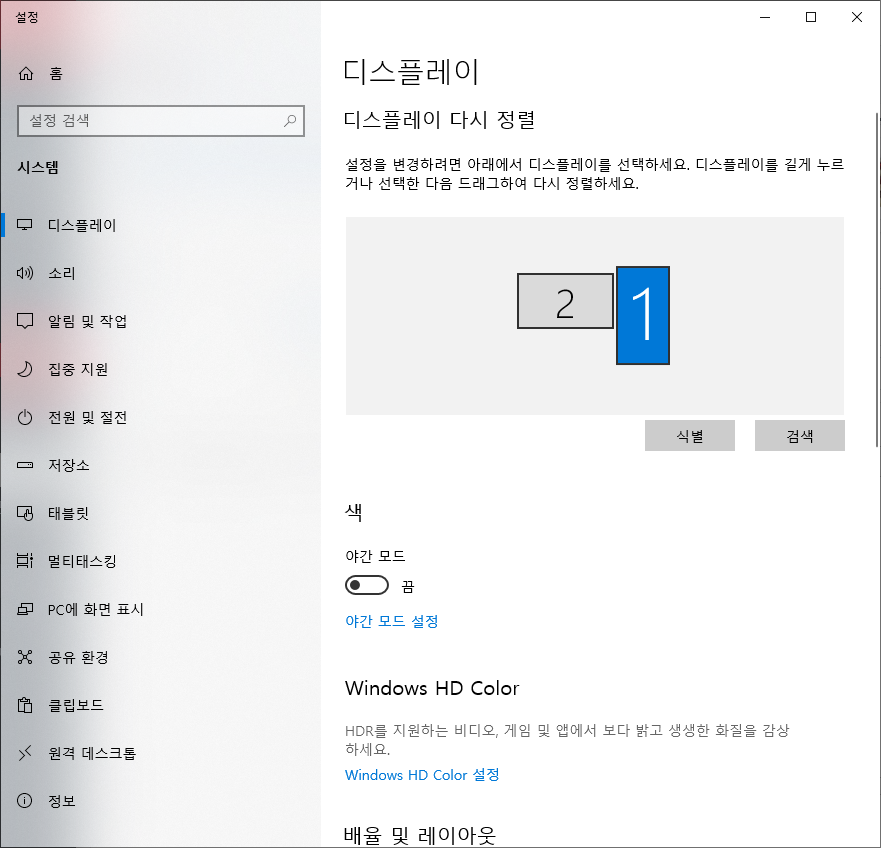Select display 2 in the arrangement

tap(565, 301)
